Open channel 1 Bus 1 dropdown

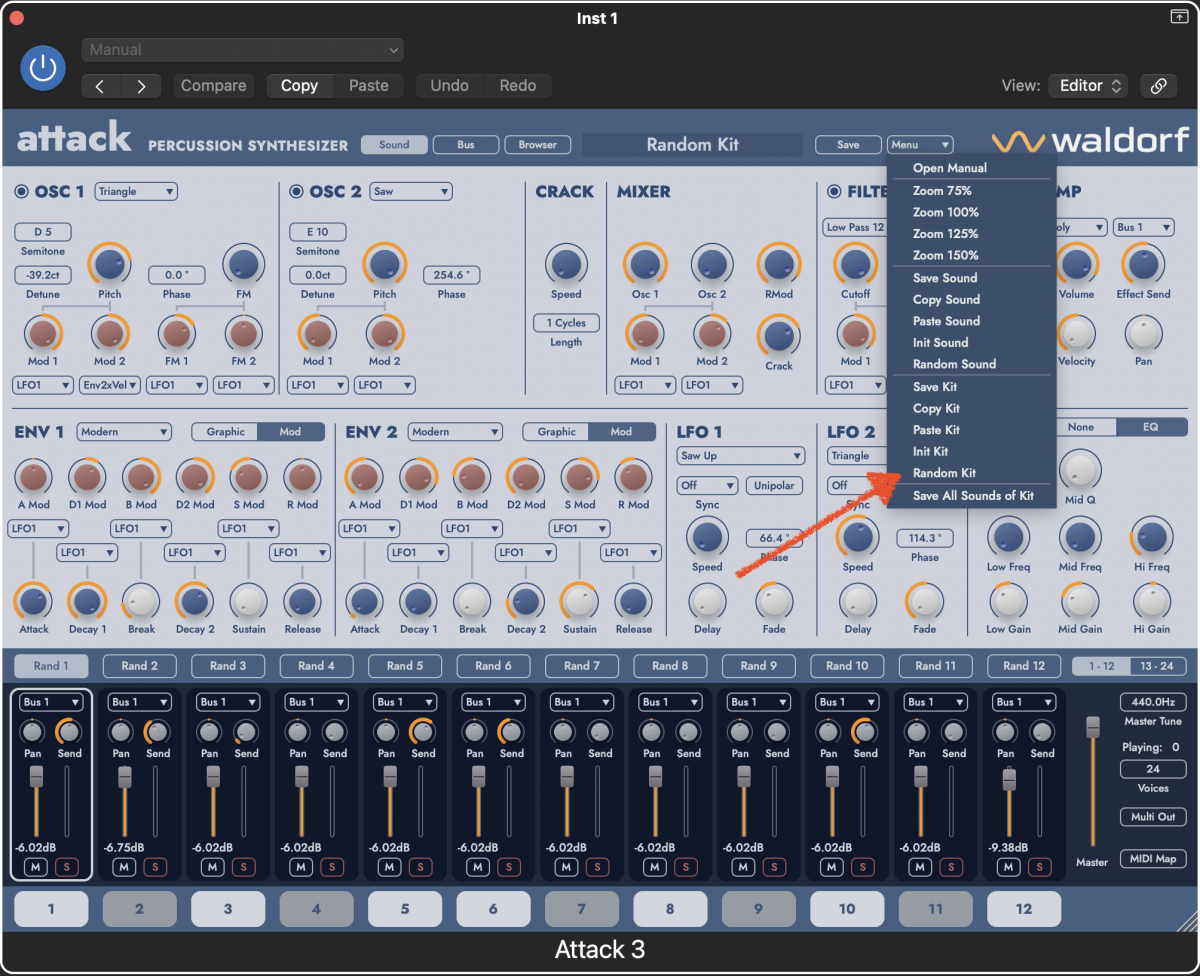[52, 702]
